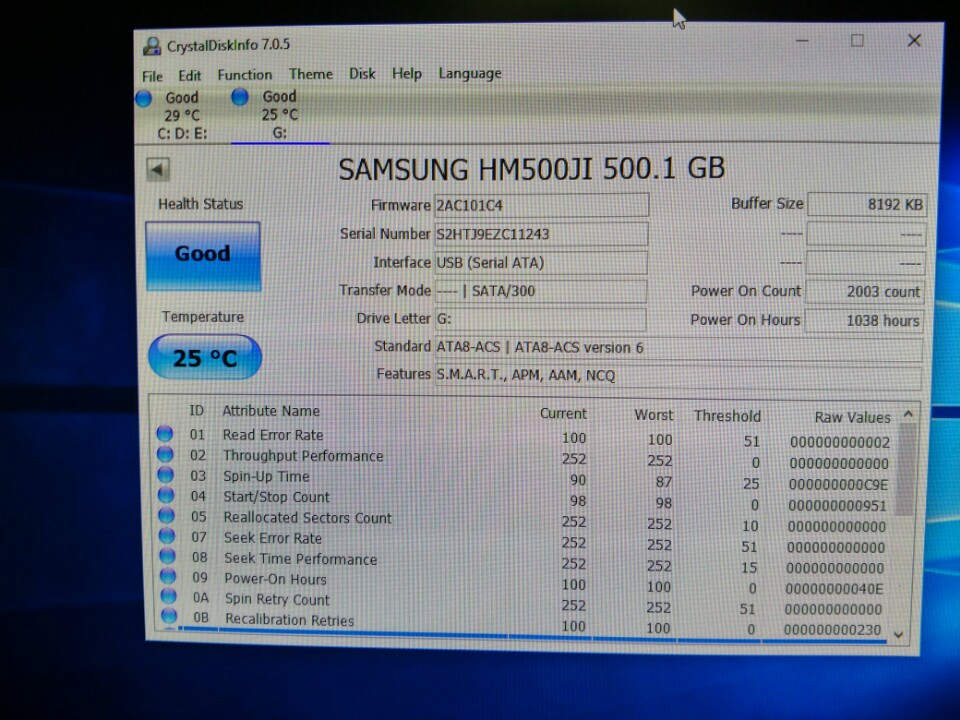Click the blue health orb for C: D: E: disk
This screenshot has height=720, width=960.
point(144,98)
